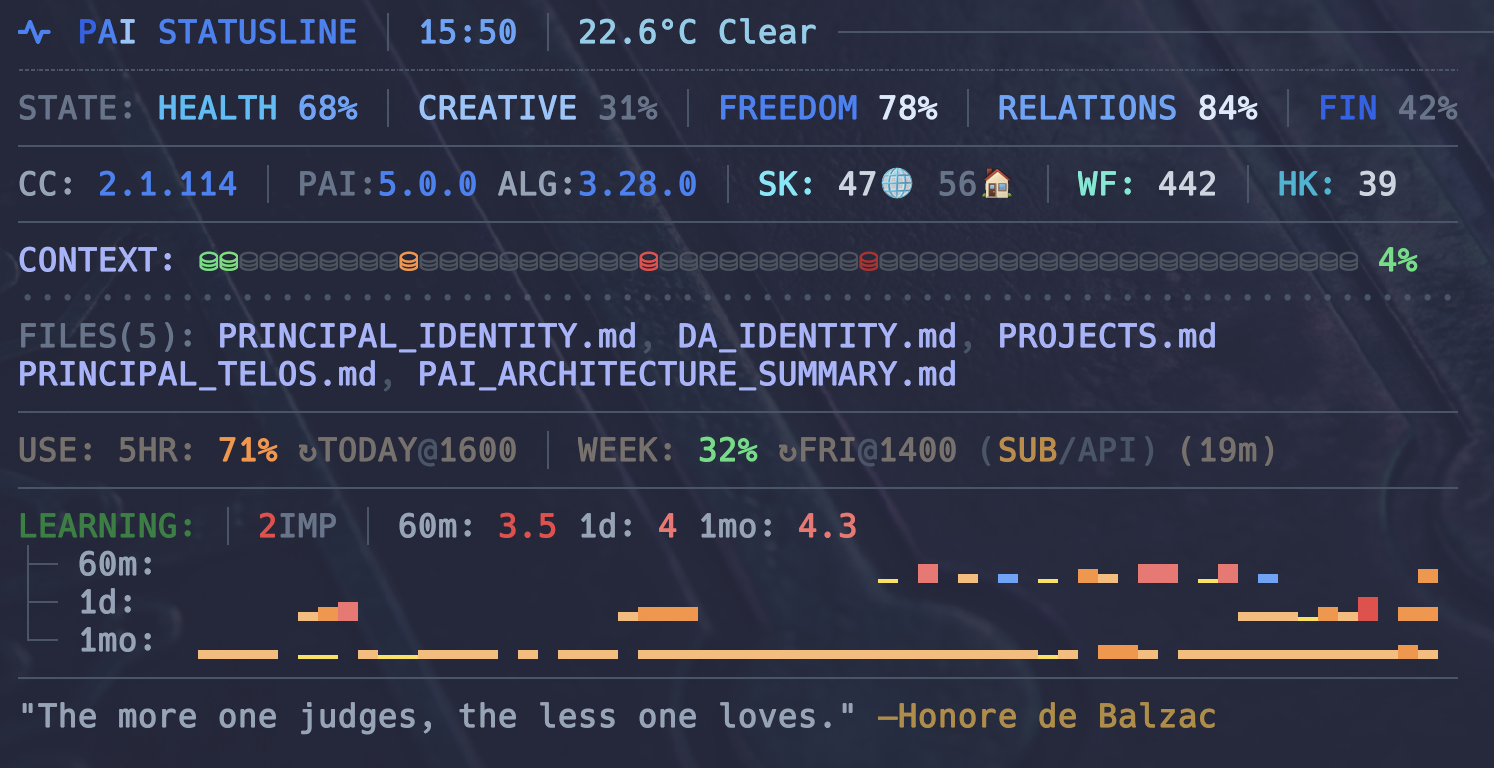Click the first green coin in the CONTEXT meter
This screenshot has width=1494, height=768.
(x=207, y=260)
